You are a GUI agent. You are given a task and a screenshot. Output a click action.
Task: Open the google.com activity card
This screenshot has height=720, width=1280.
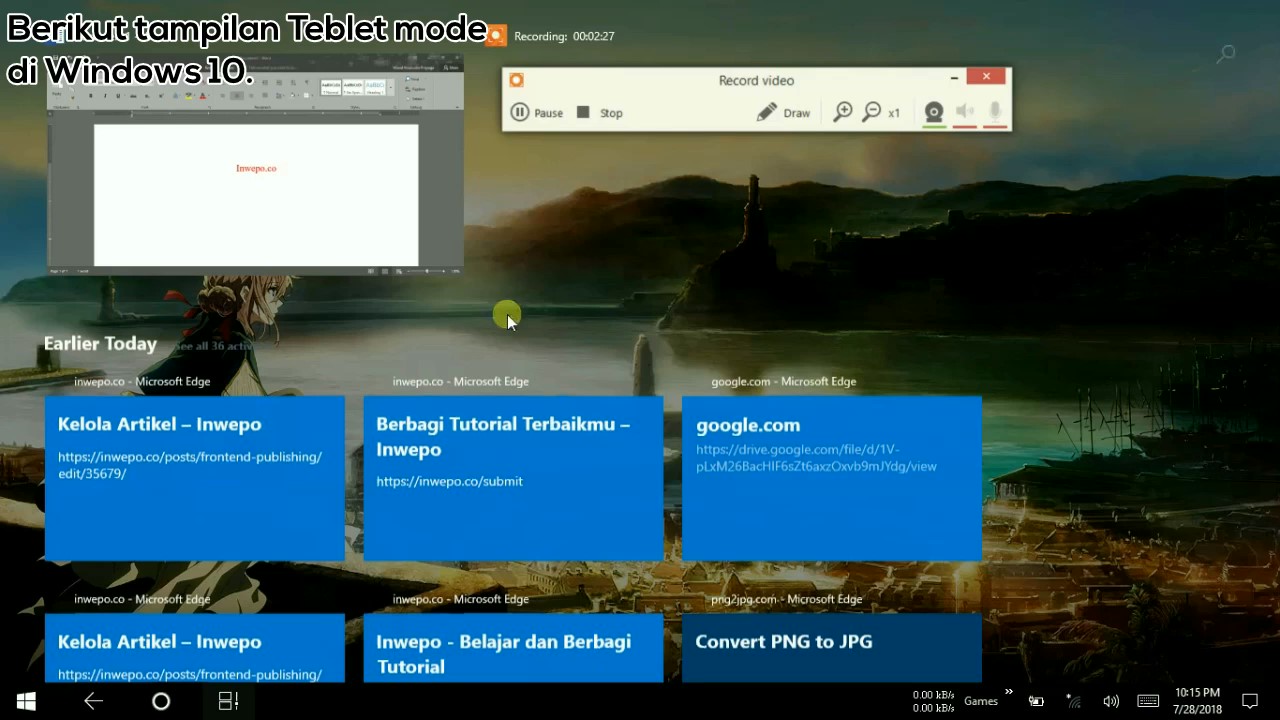[831, 478]
